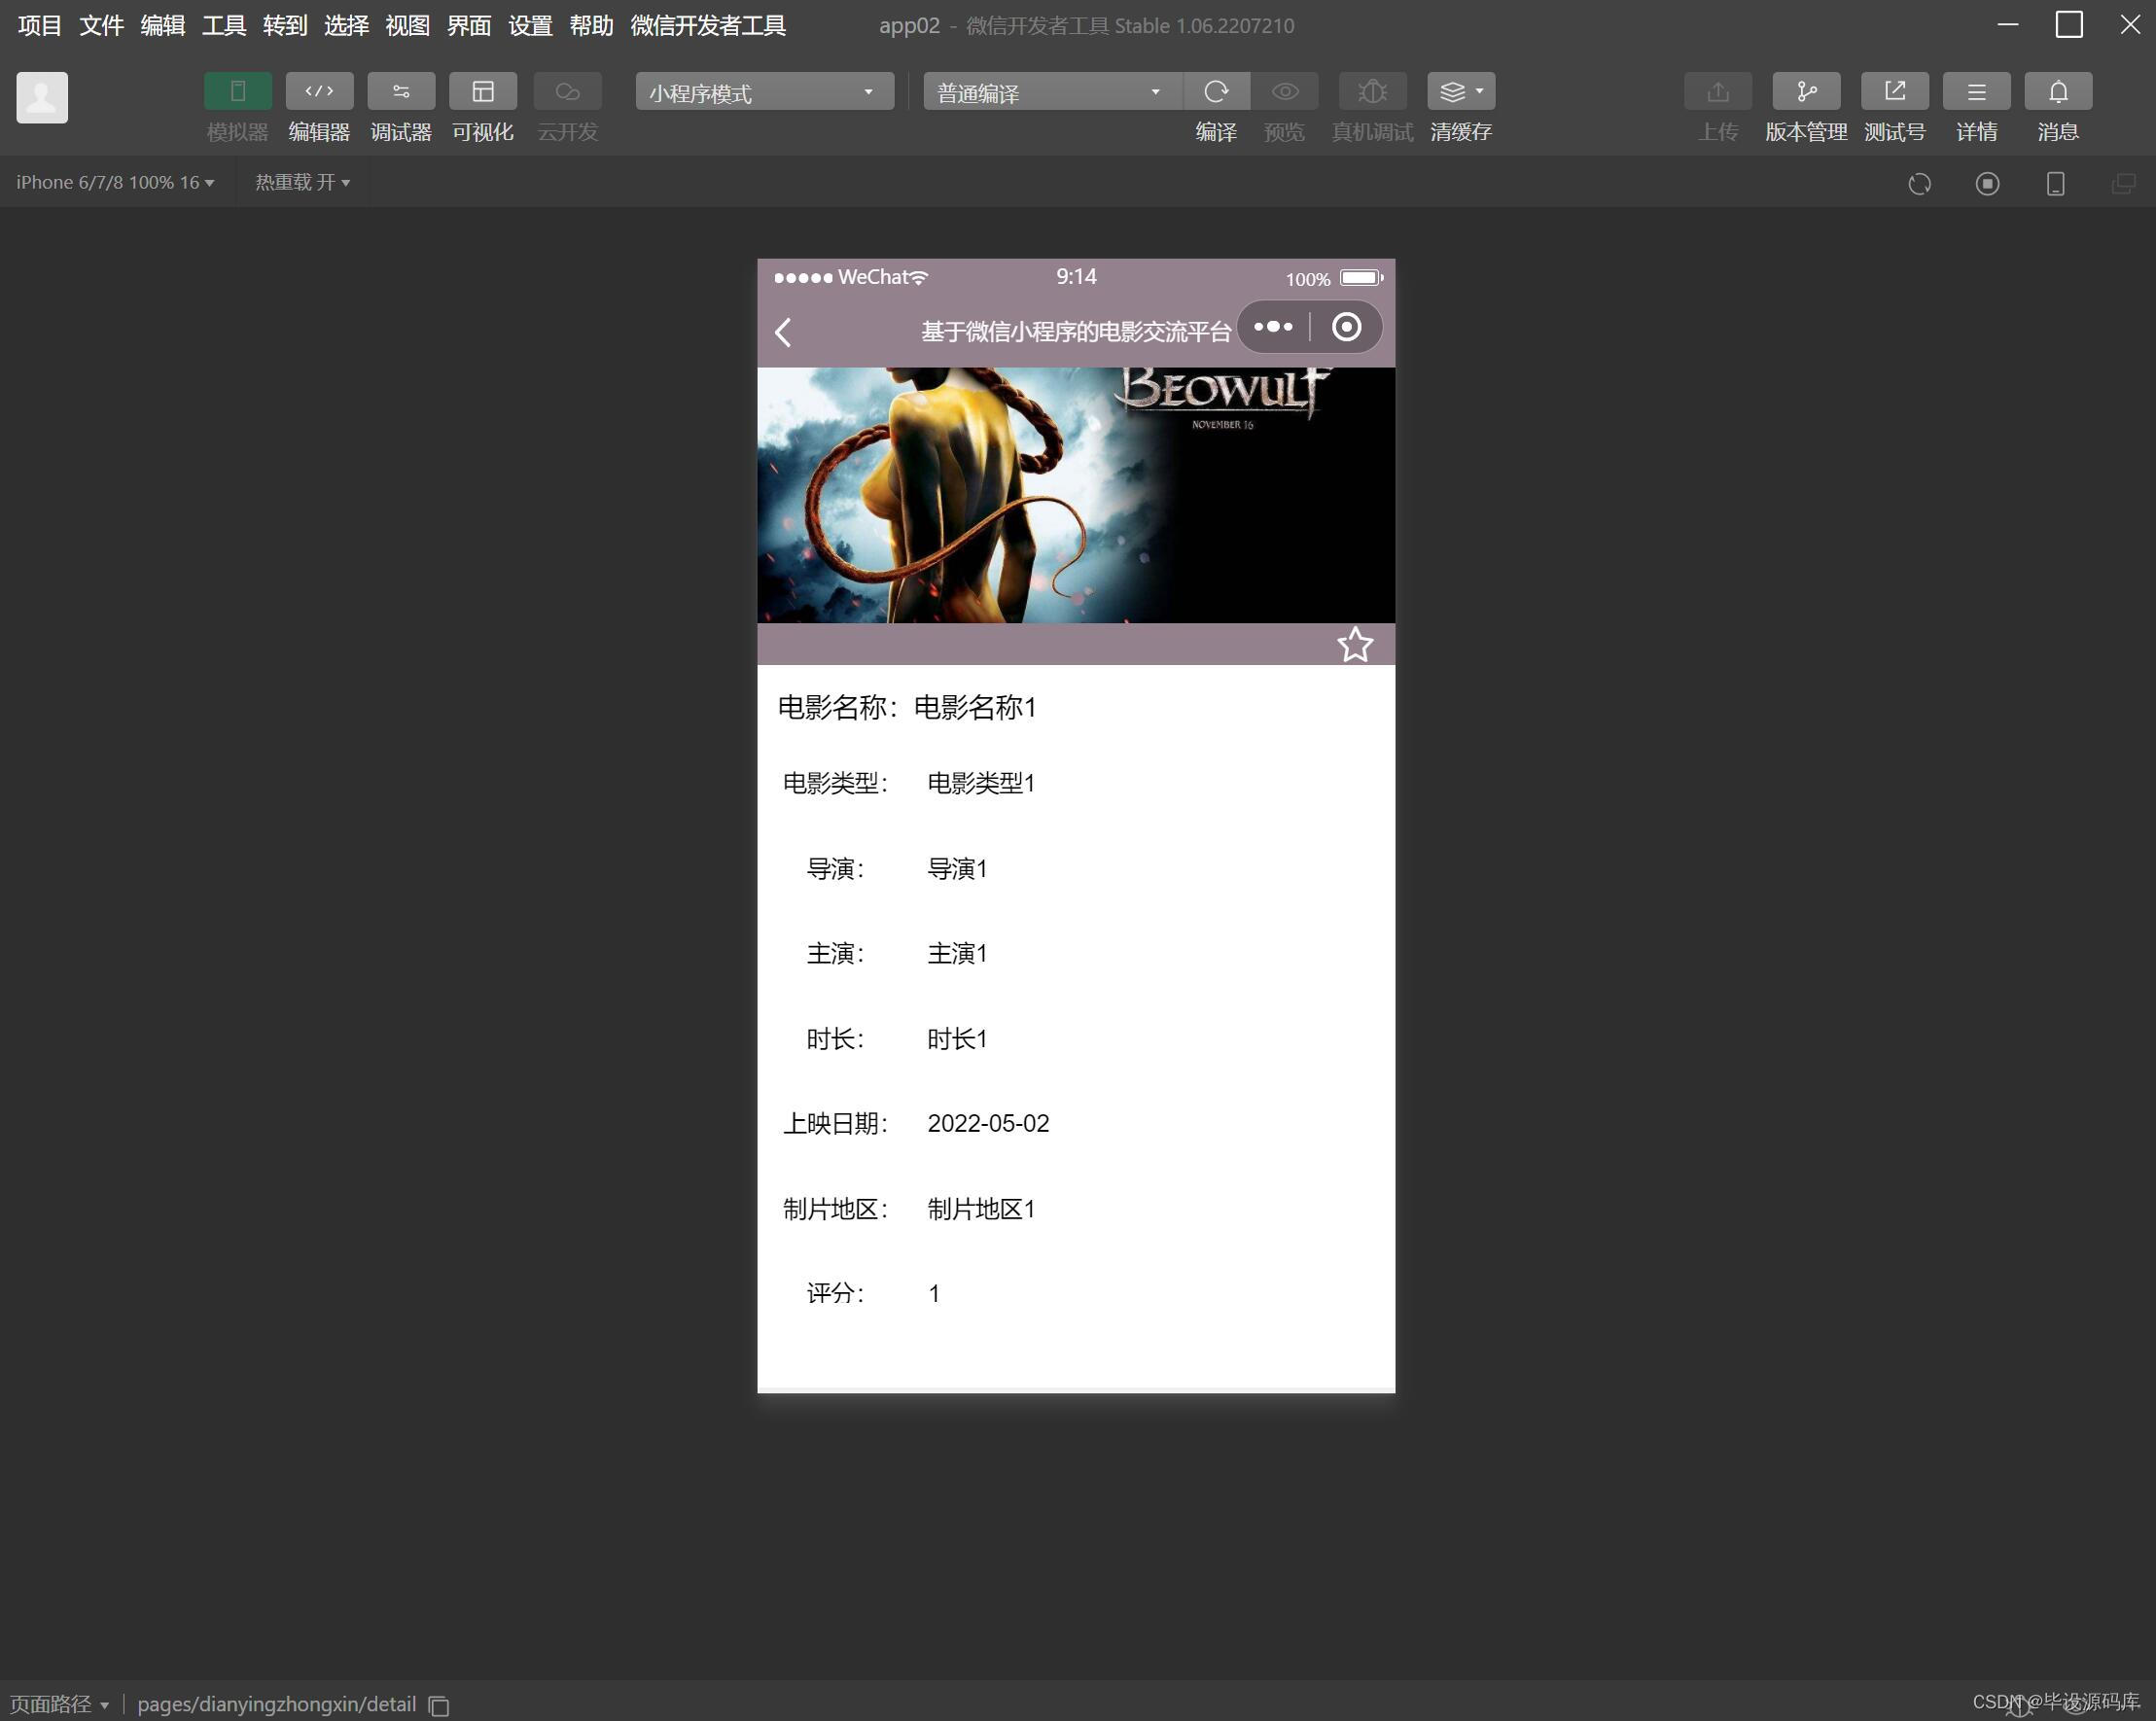
Task: Click the 电影名称：电影名称1 title
Action: pos(907,708)
